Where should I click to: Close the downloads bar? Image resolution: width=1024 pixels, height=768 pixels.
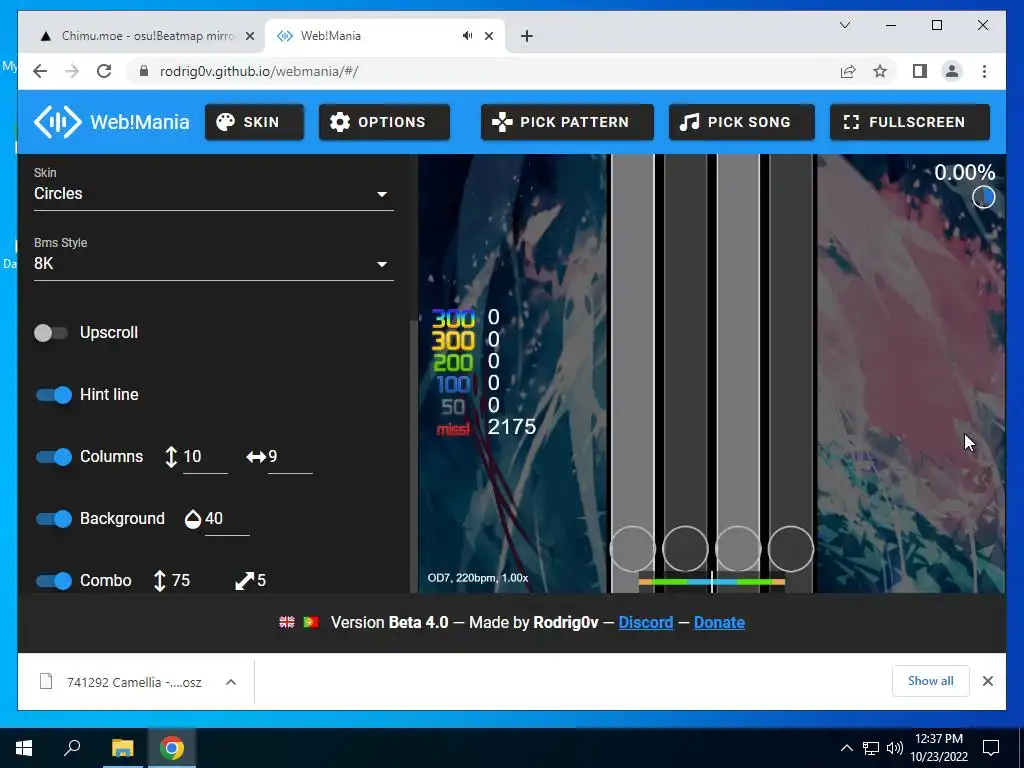click(x=987, y=681)
